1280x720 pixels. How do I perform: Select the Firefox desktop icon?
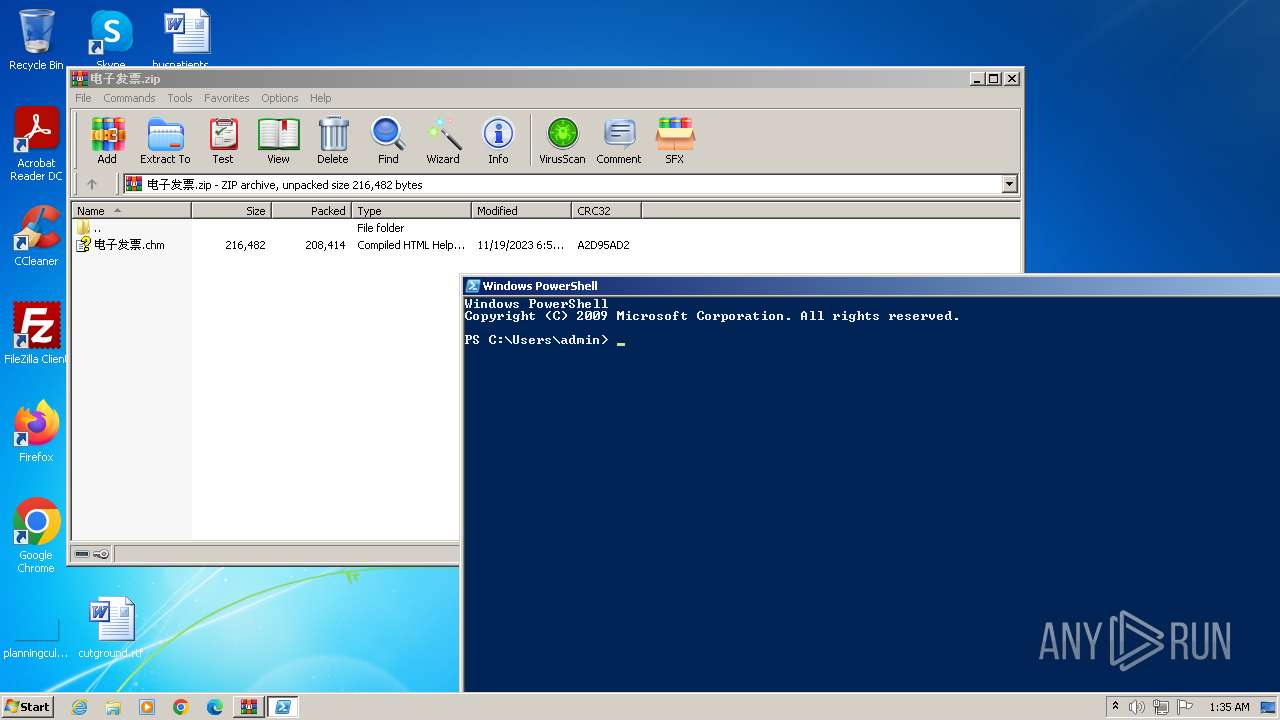pos(36,432)
